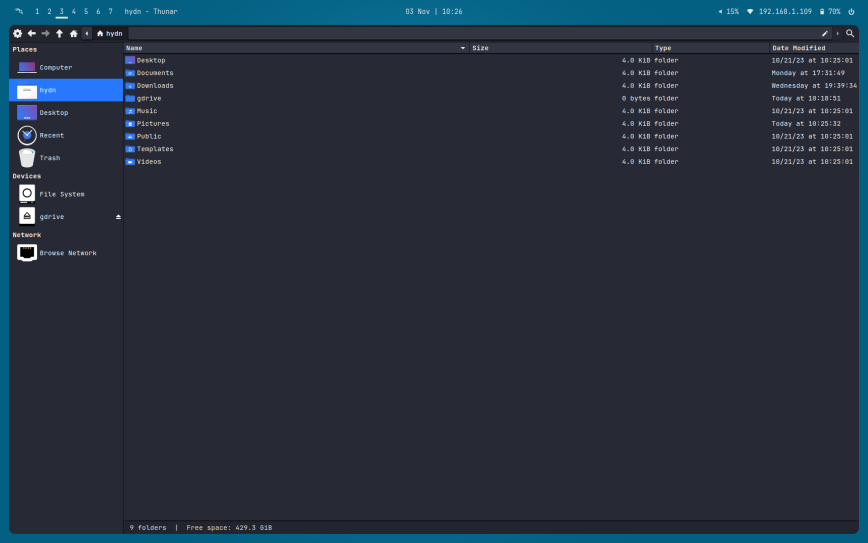Click 'Wednesday at 19:39:34' date cell
Screen dimensions: 868x543
[x=814, y=86]
